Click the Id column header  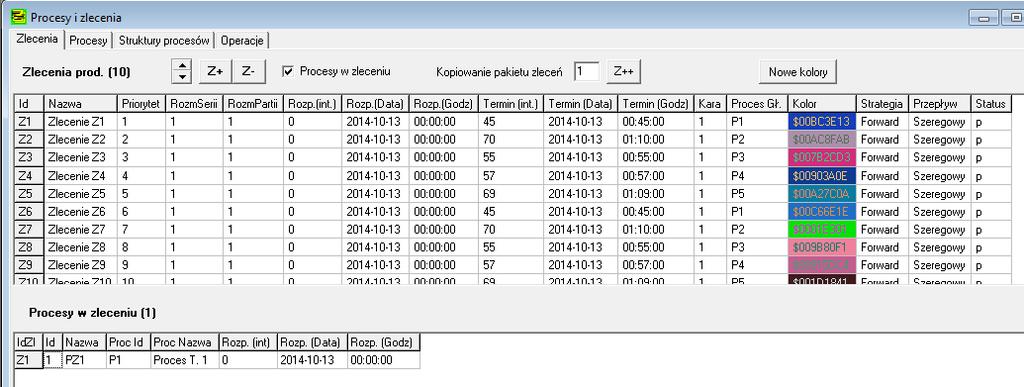click(x=29, y=104)
